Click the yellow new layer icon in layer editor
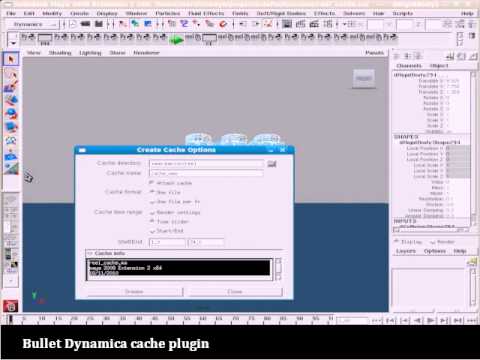Screen dimensions: 480x360 tap(472, 262)
